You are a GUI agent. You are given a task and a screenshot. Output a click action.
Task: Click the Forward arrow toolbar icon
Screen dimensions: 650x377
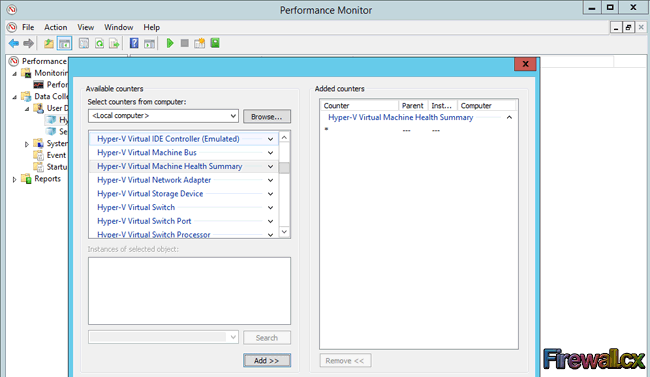(28, 43)
